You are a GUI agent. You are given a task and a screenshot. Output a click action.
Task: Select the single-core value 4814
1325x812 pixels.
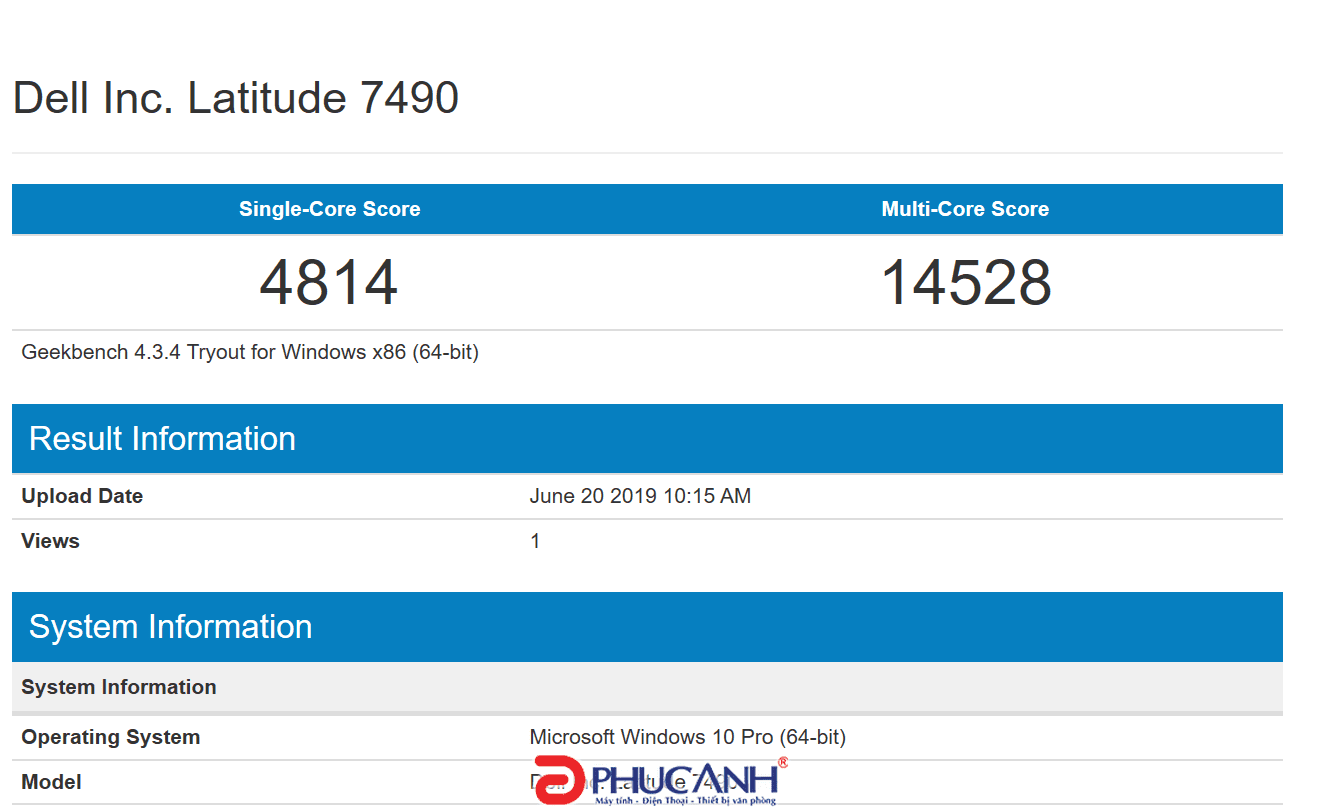click(x=329, y=282)
